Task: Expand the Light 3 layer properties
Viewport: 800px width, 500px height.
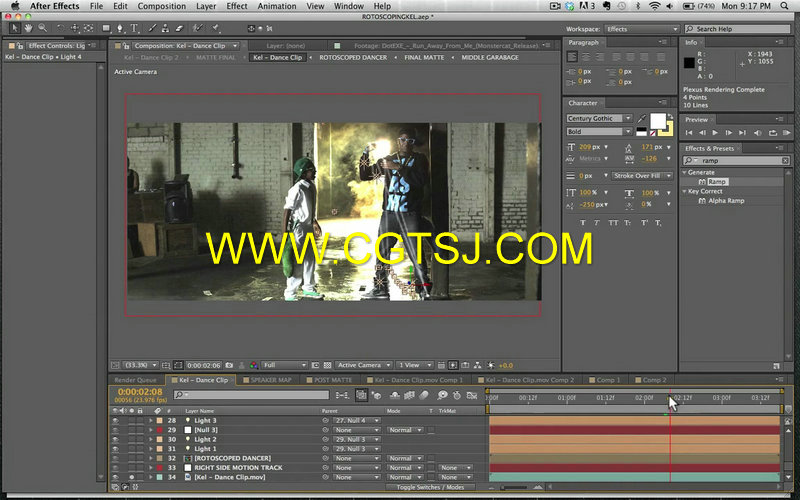Action: [x=151, y=420]
